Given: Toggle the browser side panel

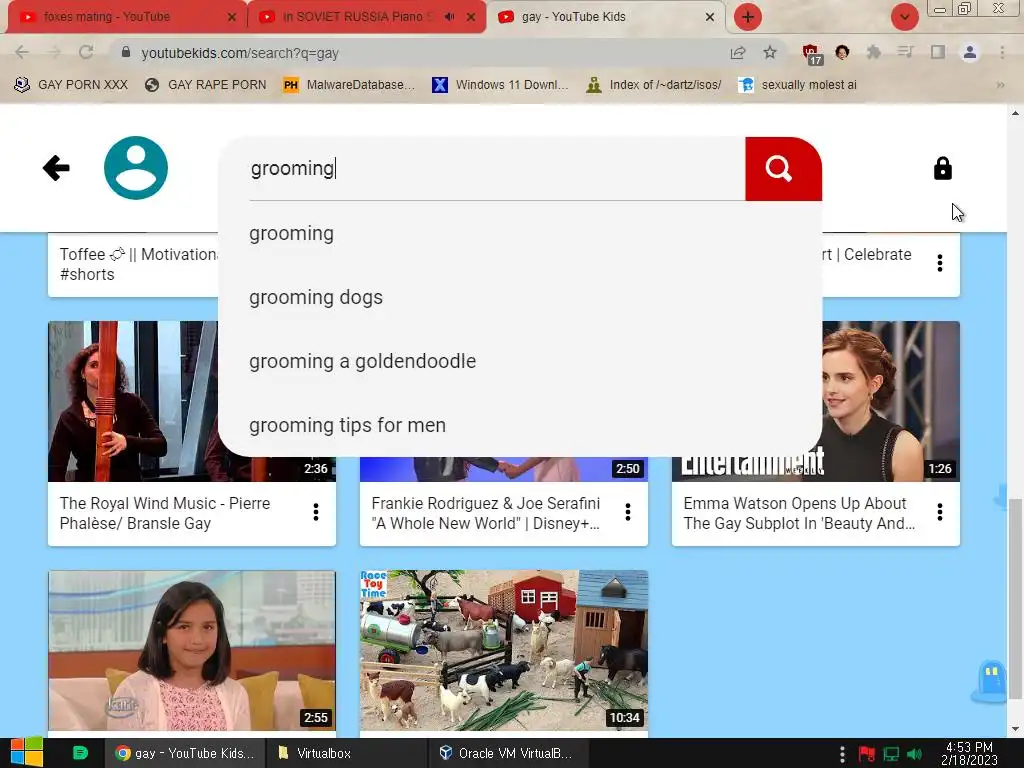Looking at the screenshot, I should click(x=938, y=52).
